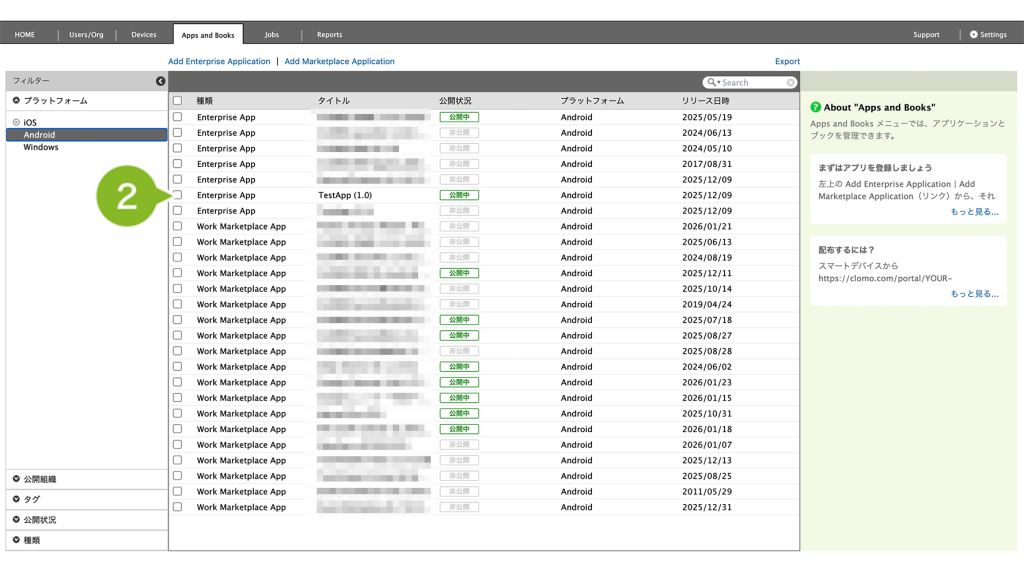Screen dimensions: 1024x576
Task: Click the iOS expand circle icon
Action: (16, 122)
